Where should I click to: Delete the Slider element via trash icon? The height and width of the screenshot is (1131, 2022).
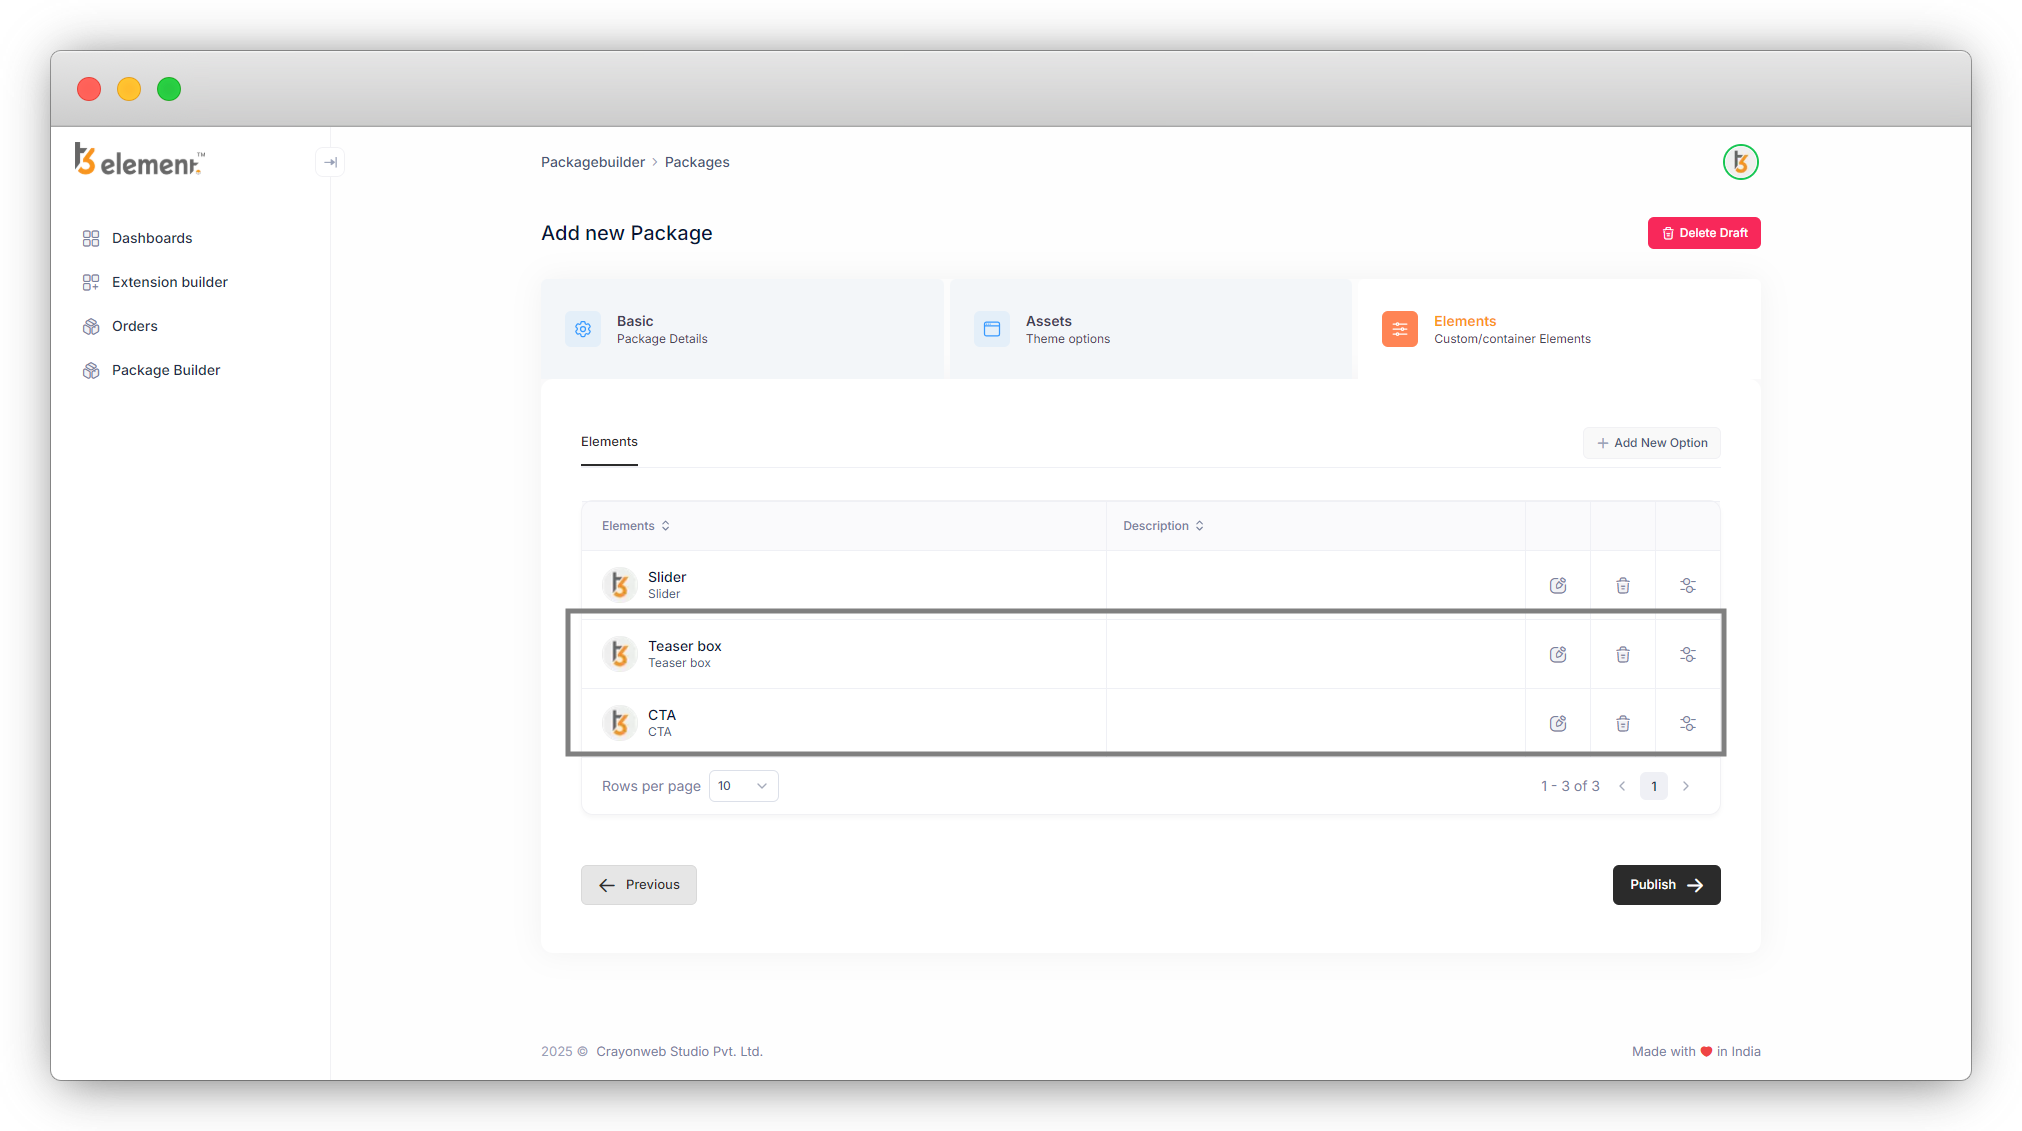click(1622, 585)
